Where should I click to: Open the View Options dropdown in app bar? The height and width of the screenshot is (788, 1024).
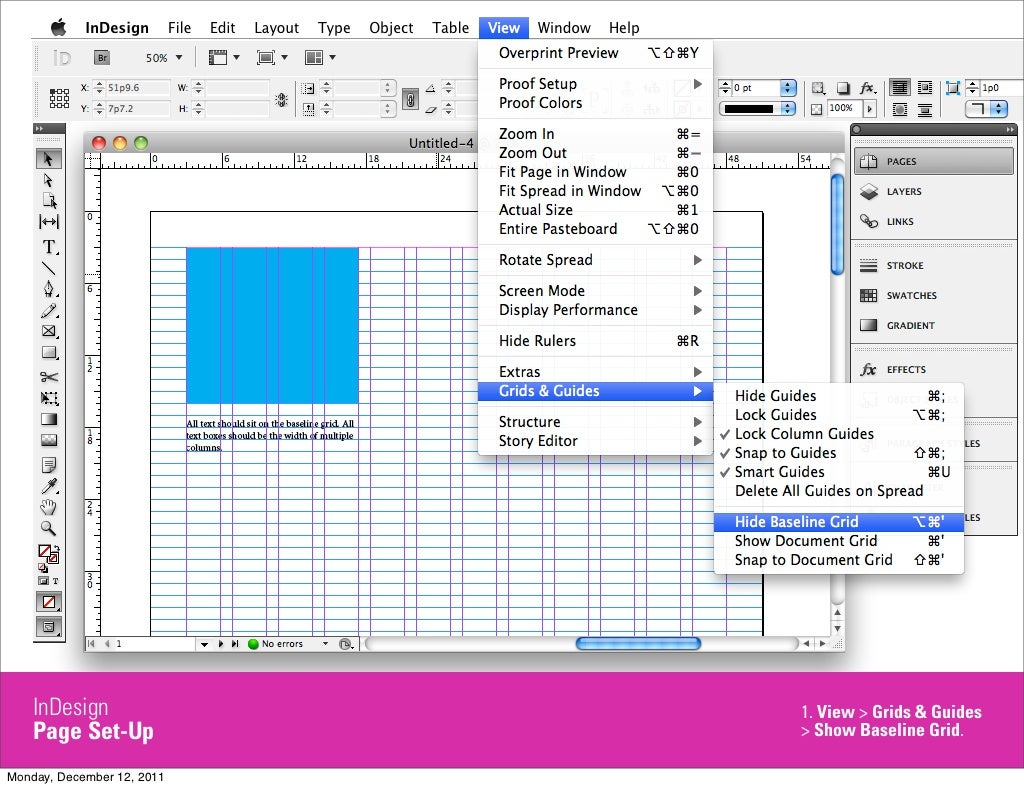[x=223, y=57]
